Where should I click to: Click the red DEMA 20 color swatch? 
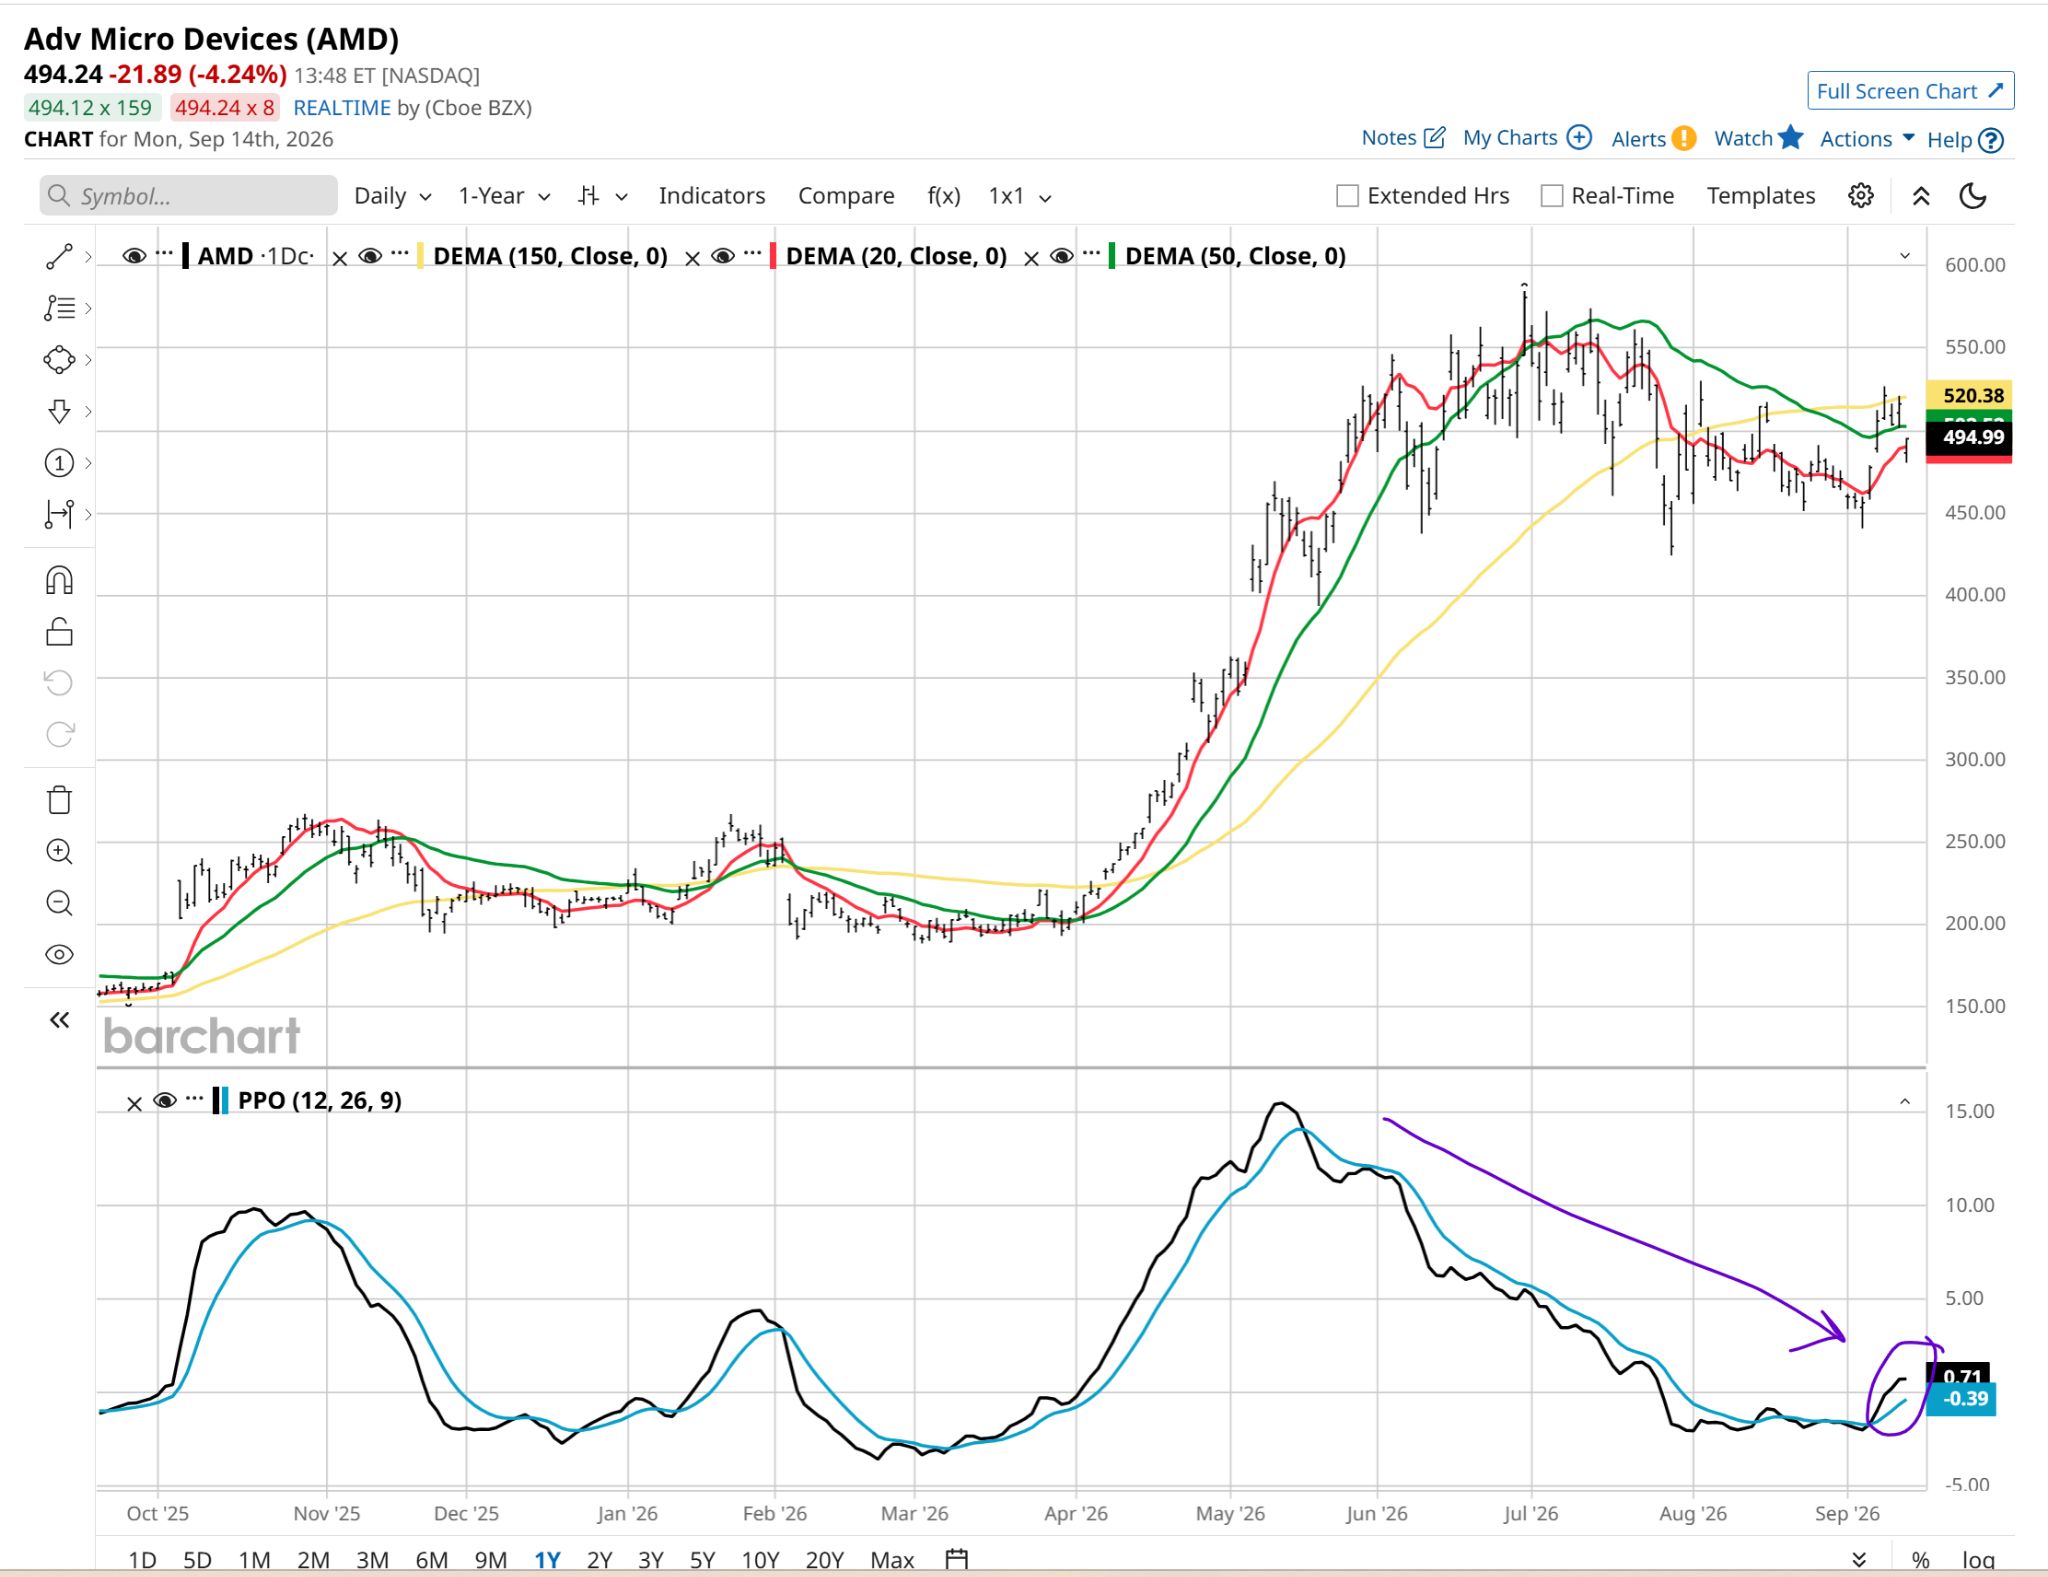click(x=772, y=256)
